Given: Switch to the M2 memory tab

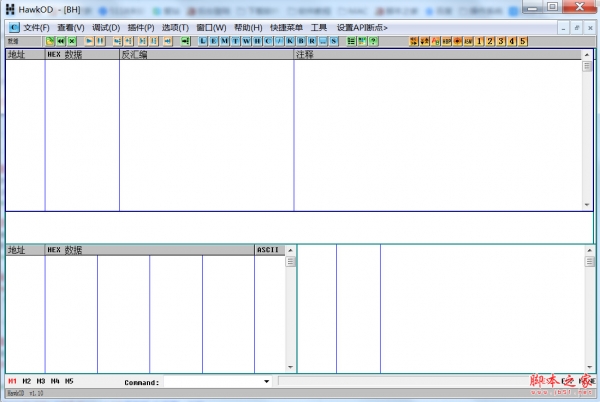Looking at the screenshot, I should point(27,381).
